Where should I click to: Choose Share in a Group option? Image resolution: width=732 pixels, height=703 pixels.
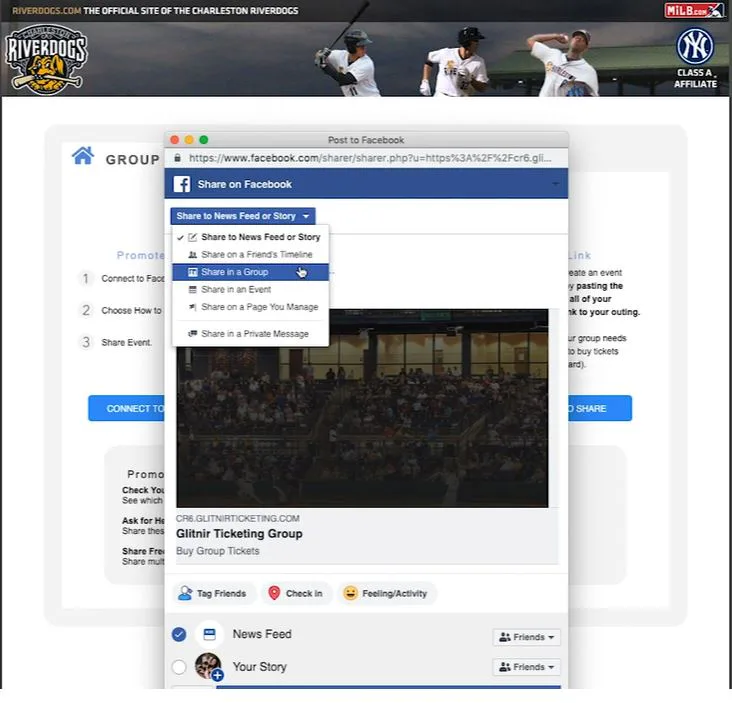tap(250, 272)
